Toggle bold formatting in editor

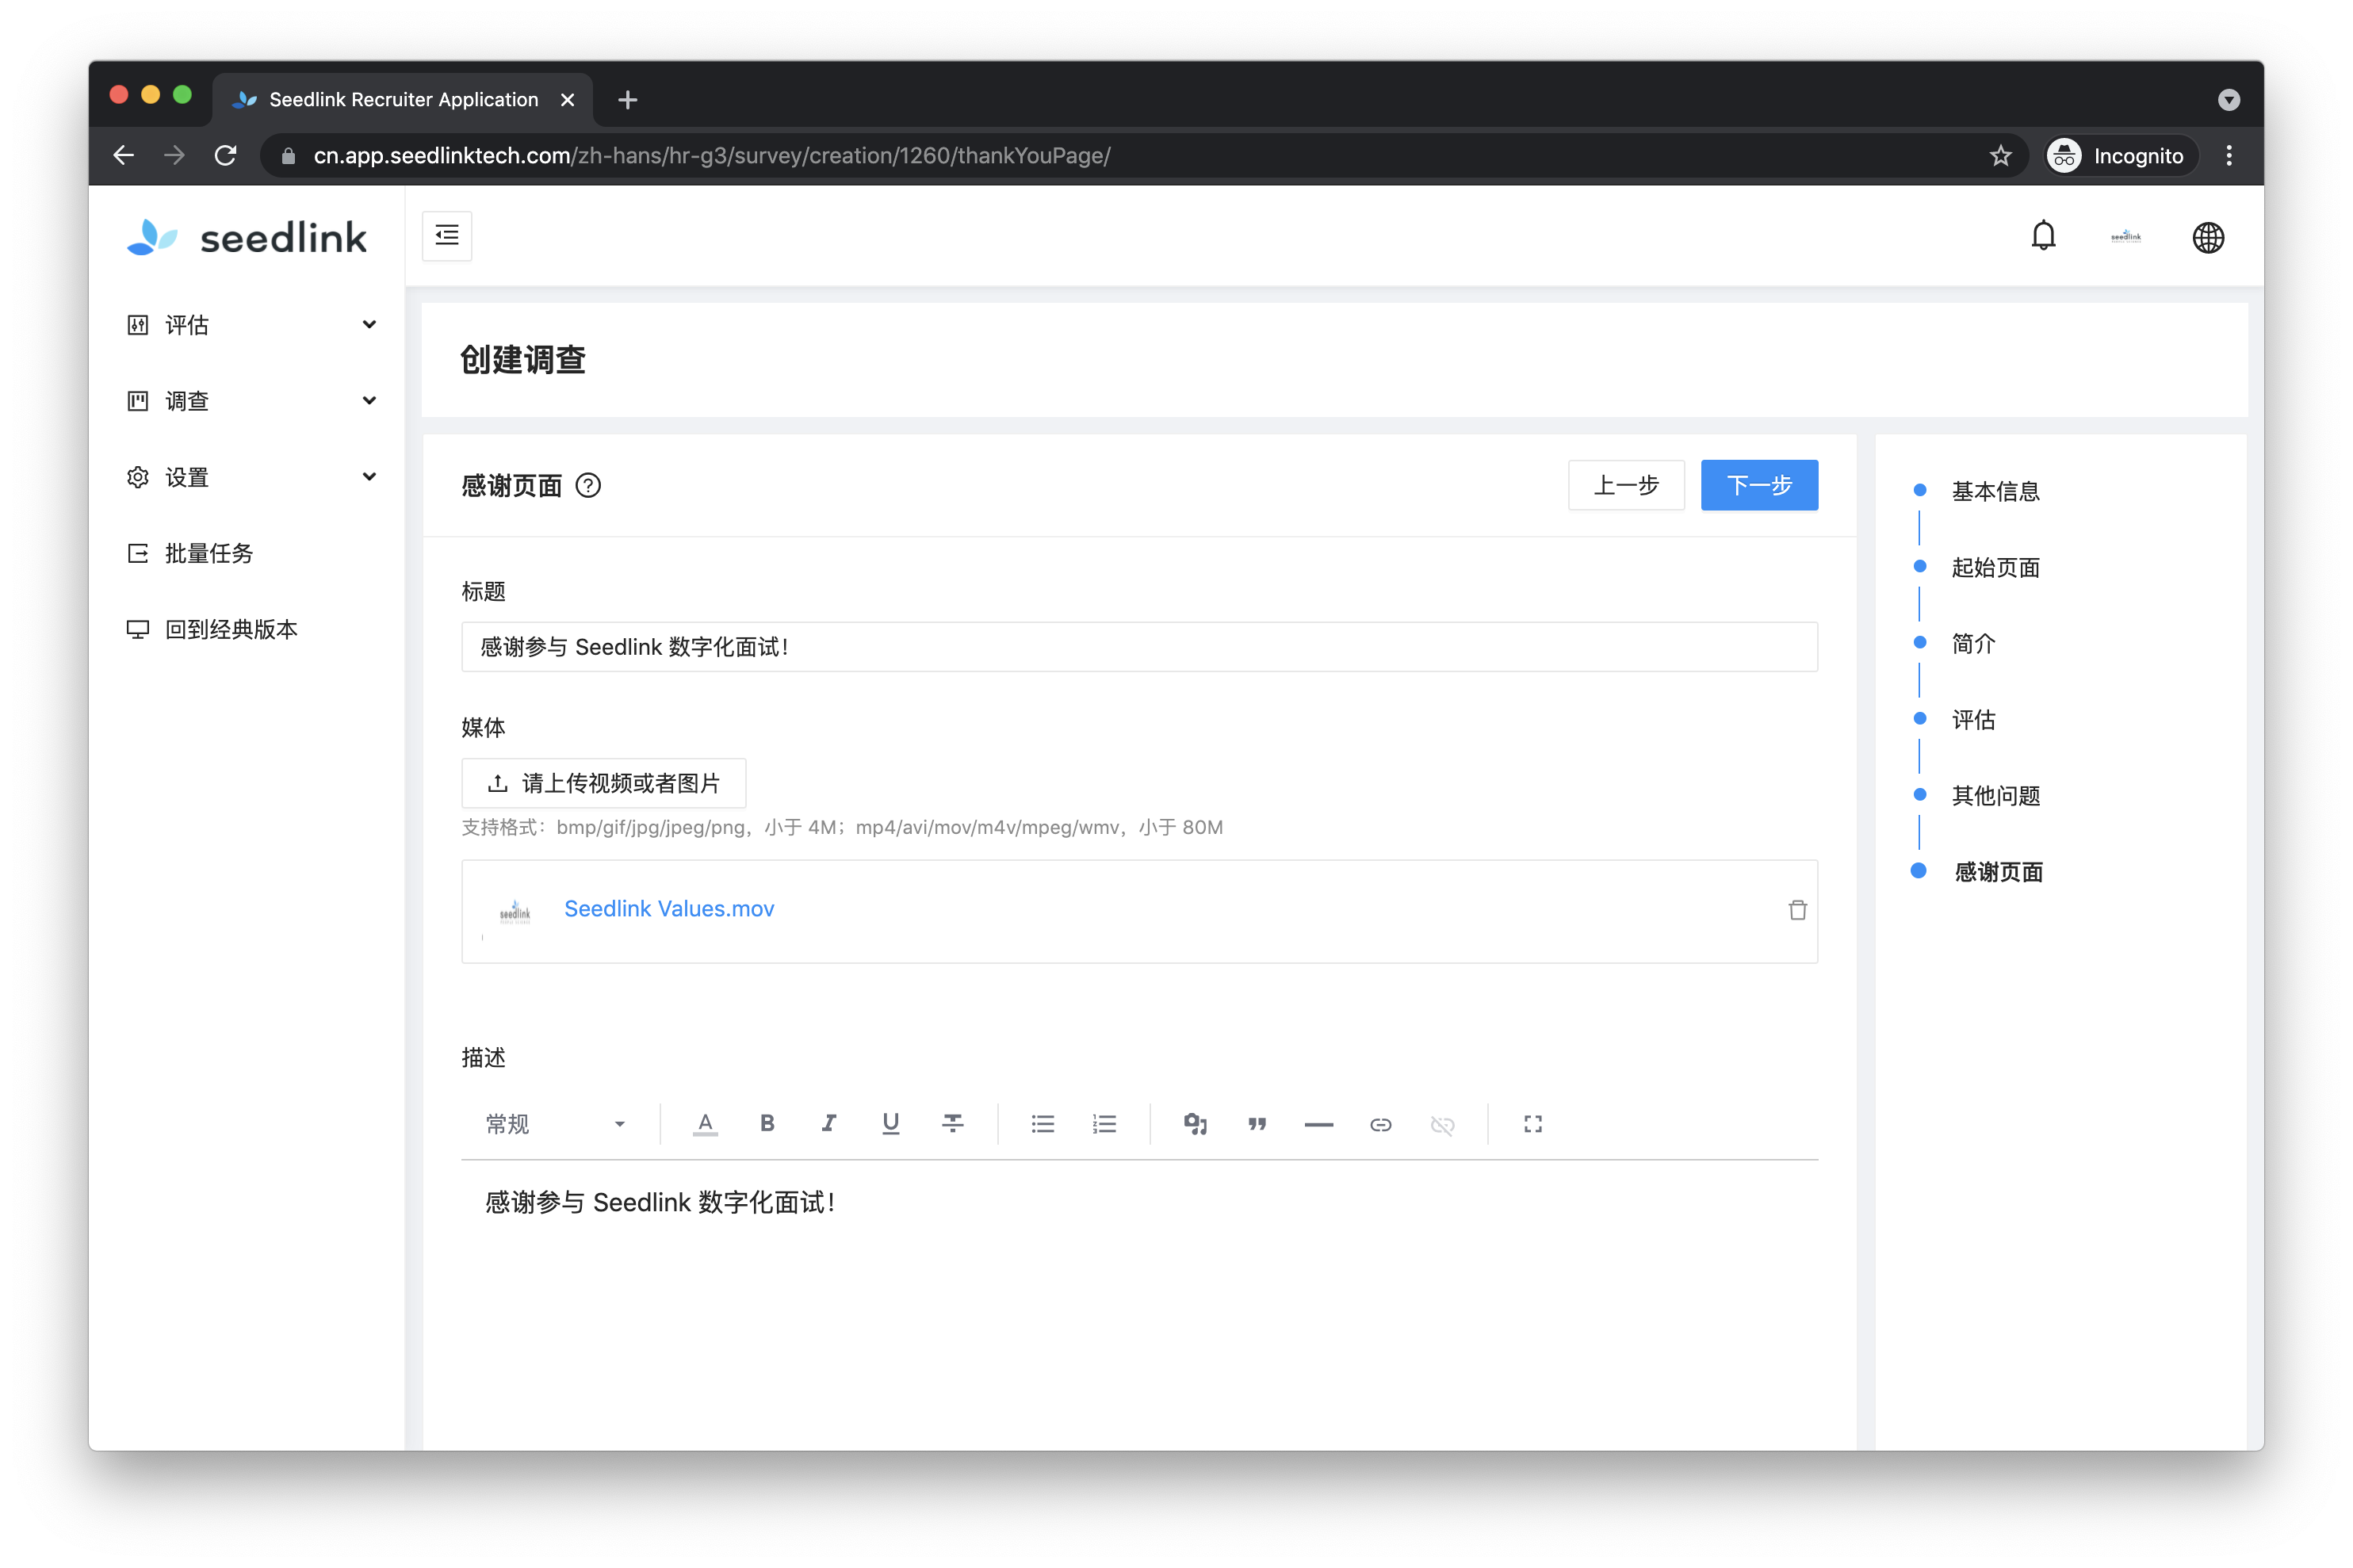767,1123
